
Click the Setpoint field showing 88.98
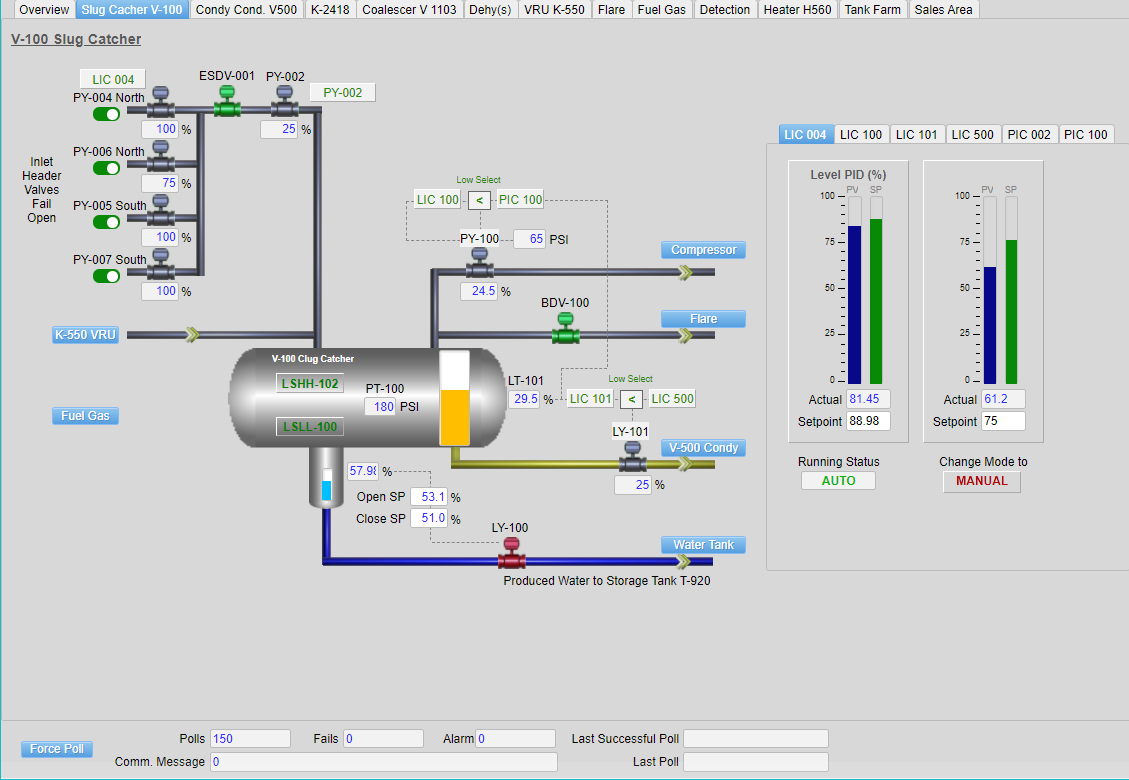867,422
